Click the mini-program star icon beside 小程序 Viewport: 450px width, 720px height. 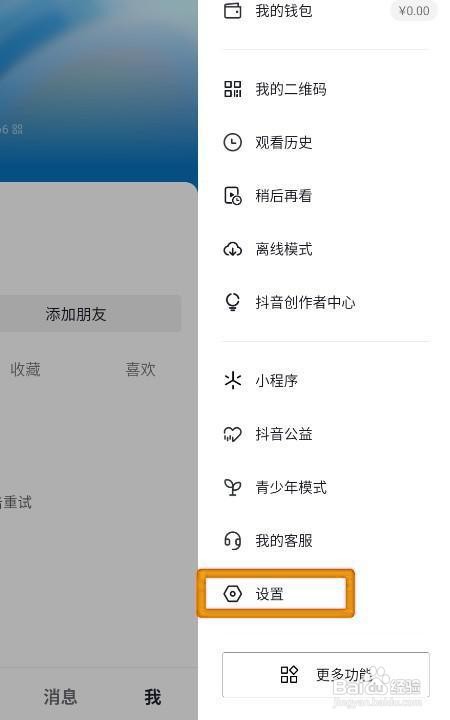(x=232, y=380)
